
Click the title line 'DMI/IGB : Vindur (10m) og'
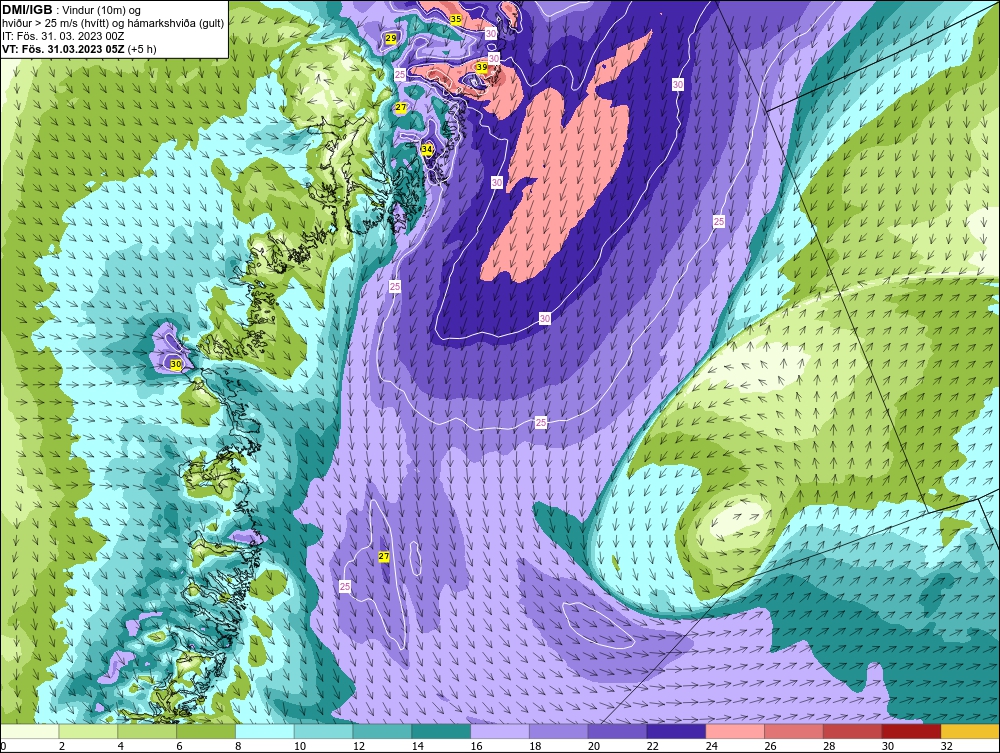click(x=72, y=10)
